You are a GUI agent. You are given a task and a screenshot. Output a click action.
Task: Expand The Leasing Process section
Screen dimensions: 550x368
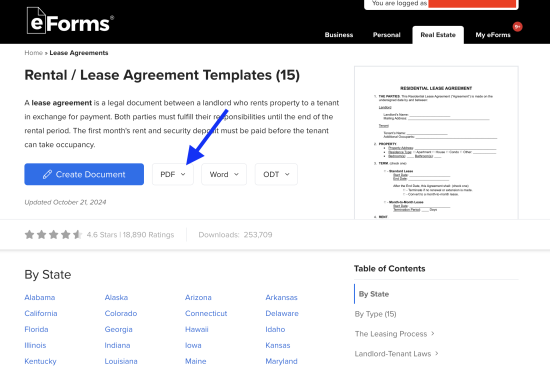pos(395,334)
